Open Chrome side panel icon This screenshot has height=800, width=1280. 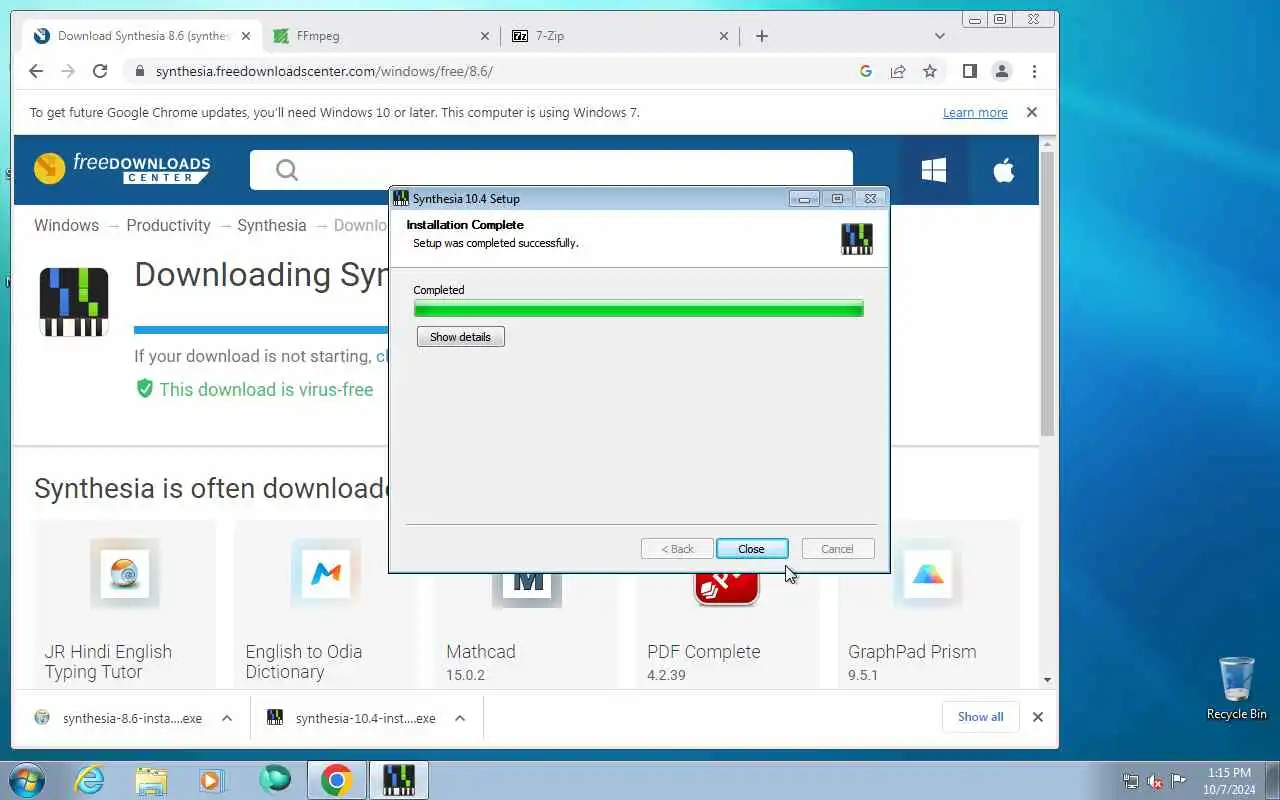[969, 71]
